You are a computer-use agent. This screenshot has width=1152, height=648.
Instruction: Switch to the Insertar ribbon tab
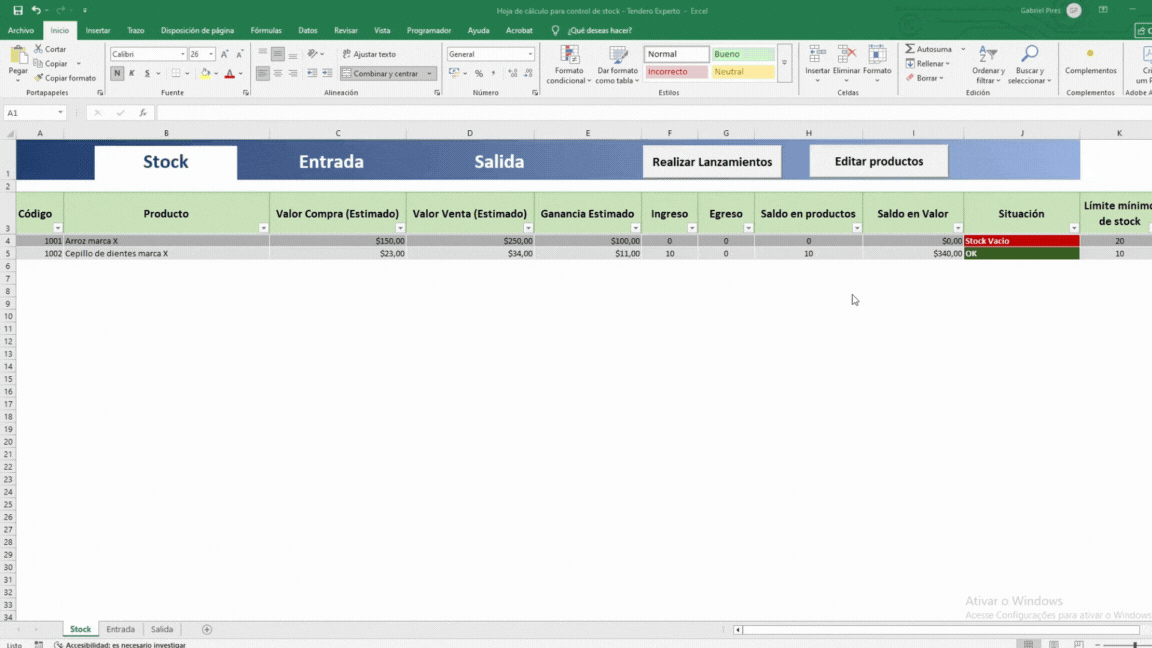coord(98,30)
